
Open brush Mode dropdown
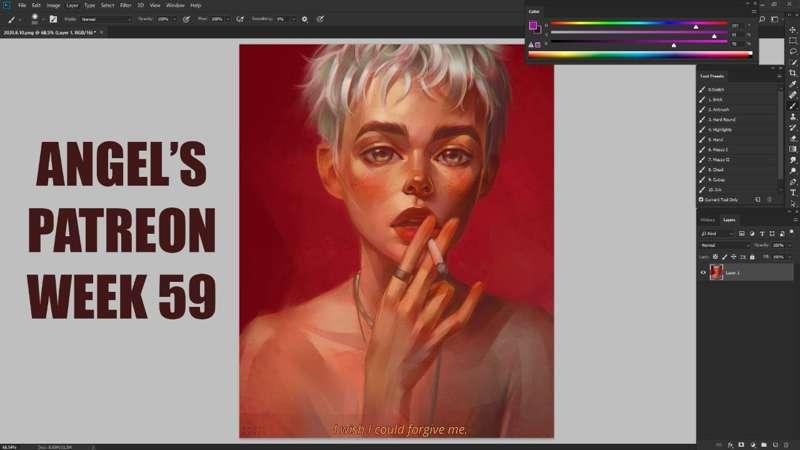coord(106,19)
